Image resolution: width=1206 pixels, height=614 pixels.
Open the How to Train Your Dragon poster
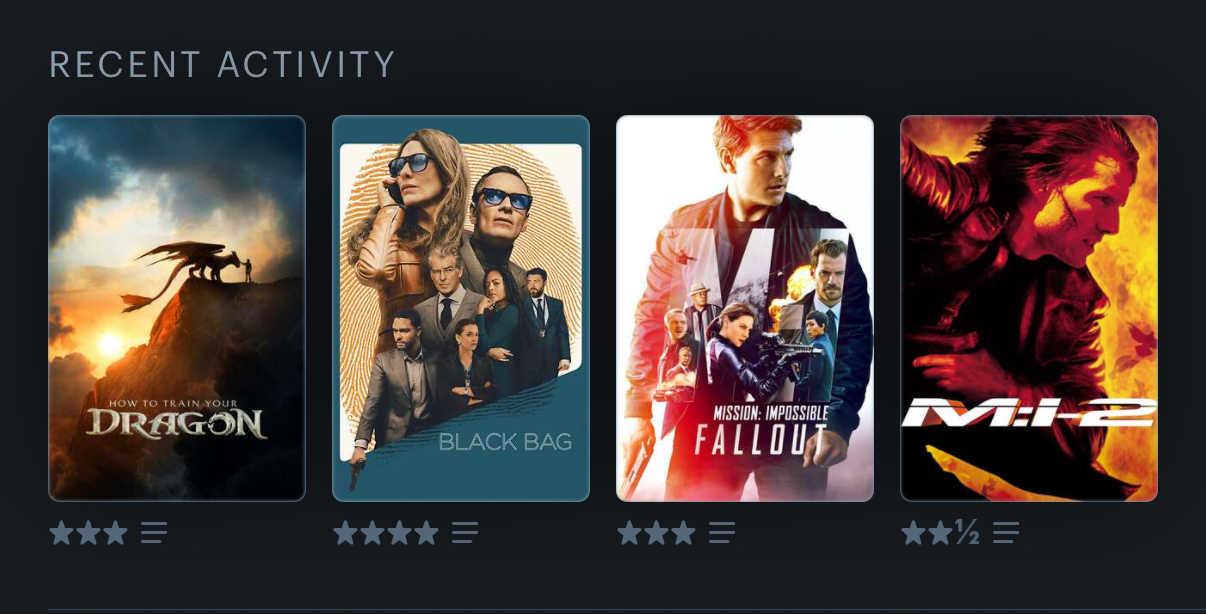coord(177,308)
